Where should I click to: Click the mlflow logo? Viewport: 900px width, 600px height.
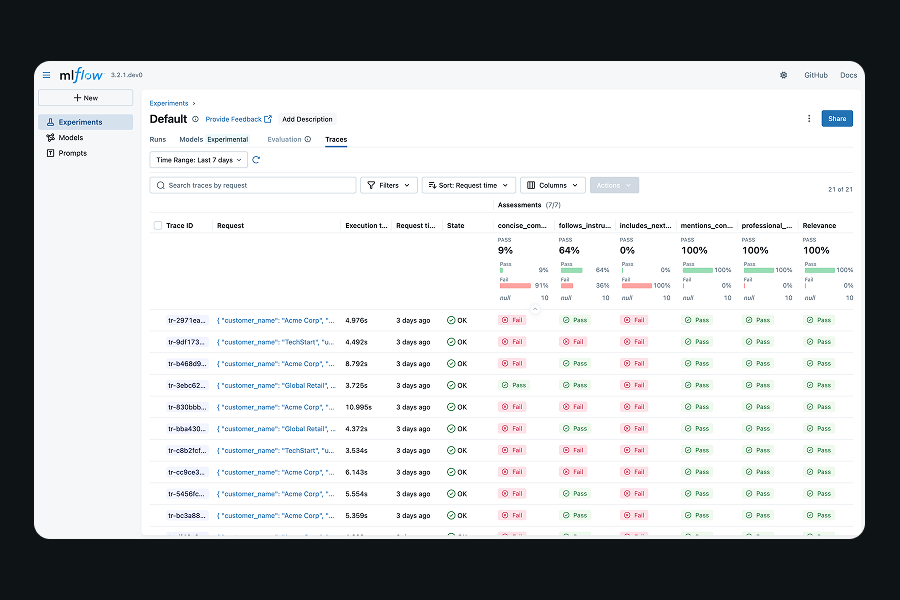click(80, 74)
